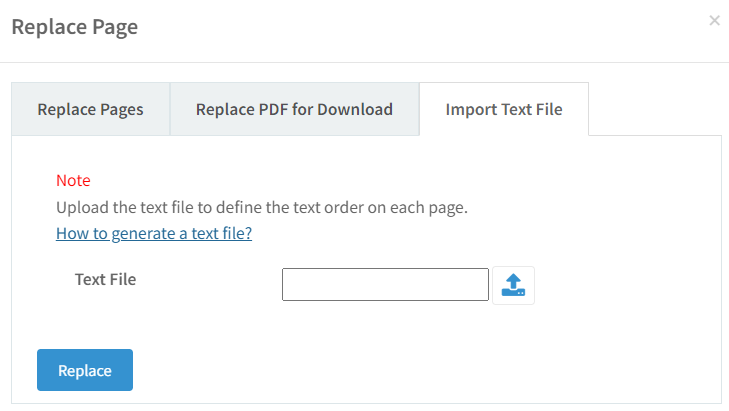Click the 'Replace Page' dialog title
729x411 pixels.
click(75, 27)
